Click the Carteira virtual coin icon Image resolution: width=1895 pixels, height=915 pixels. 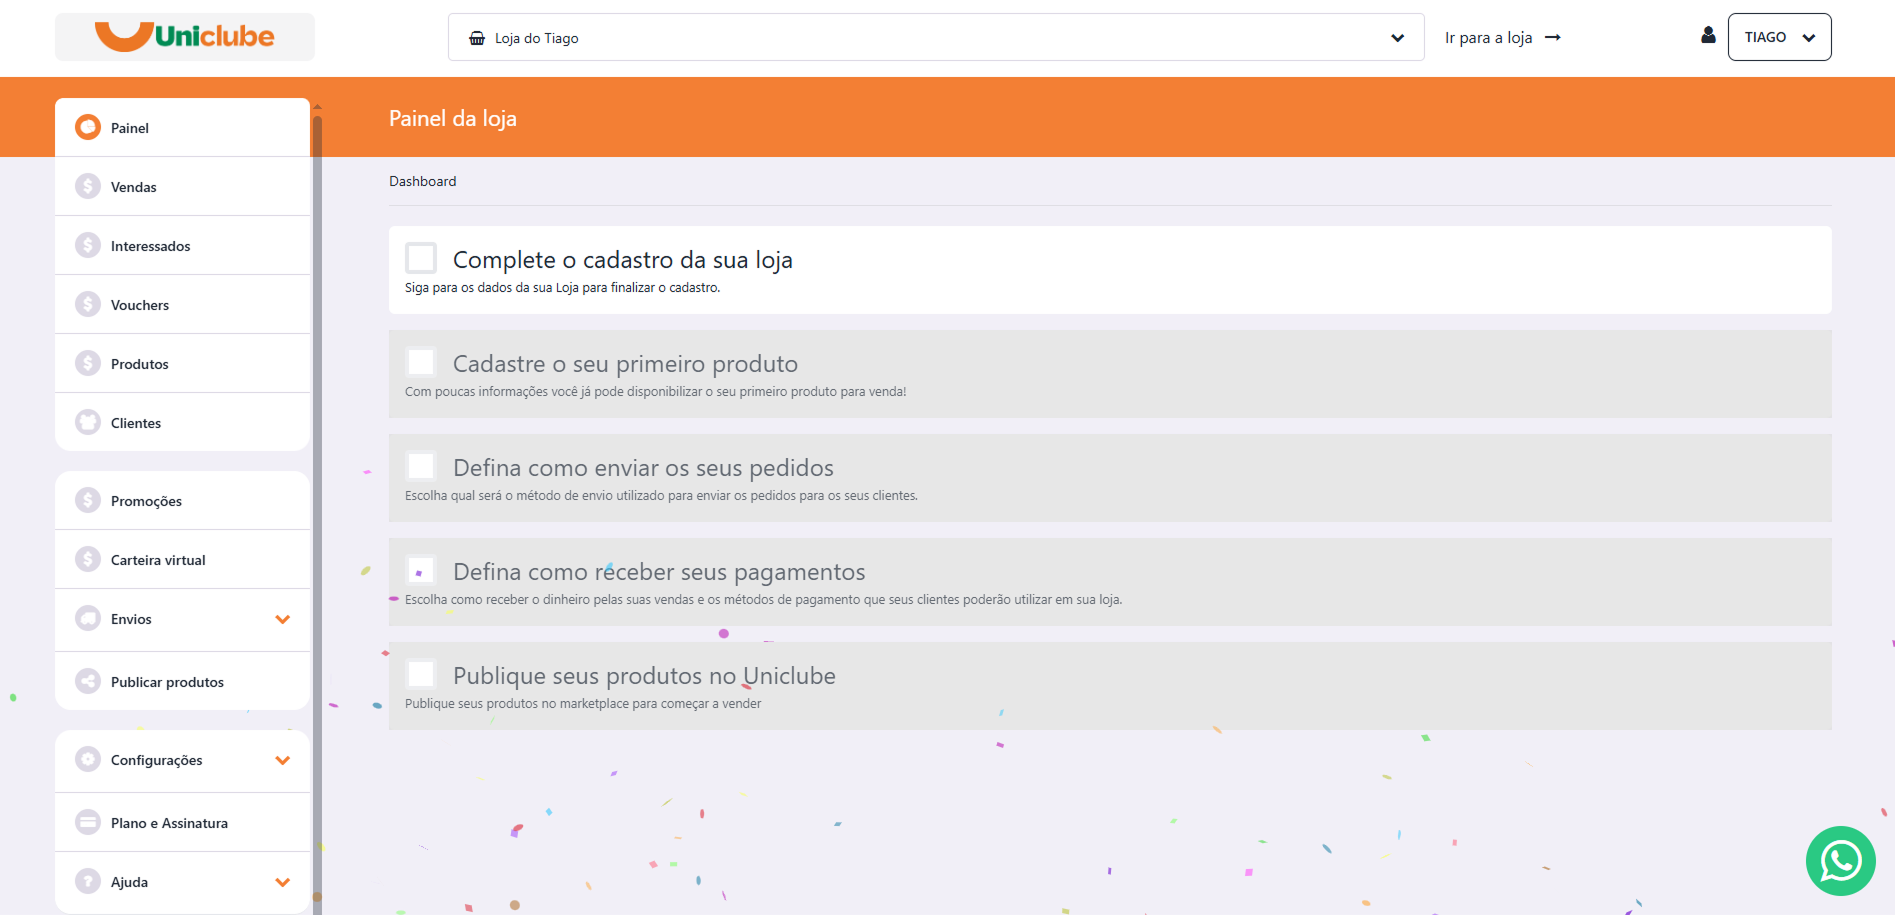coord(88,559)
